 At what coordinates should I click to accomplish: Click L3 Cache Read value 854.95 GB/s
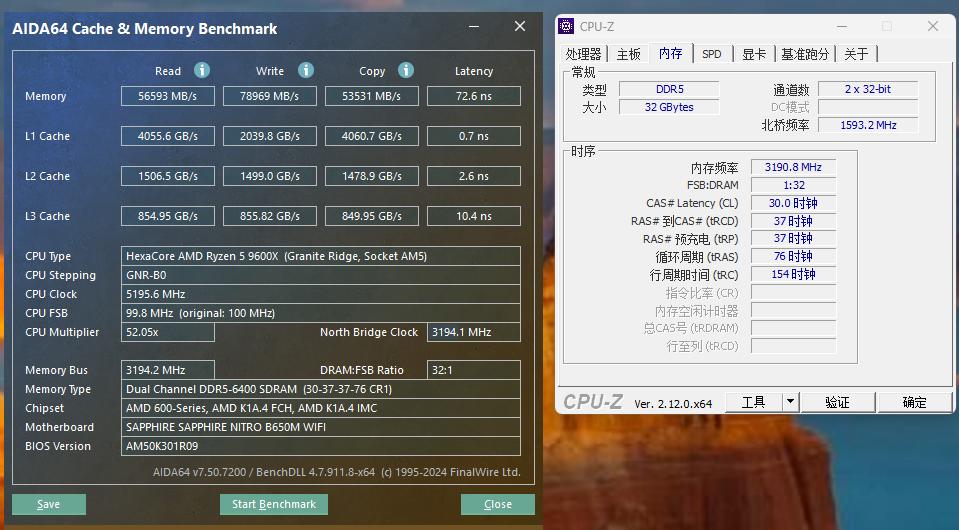168,216
